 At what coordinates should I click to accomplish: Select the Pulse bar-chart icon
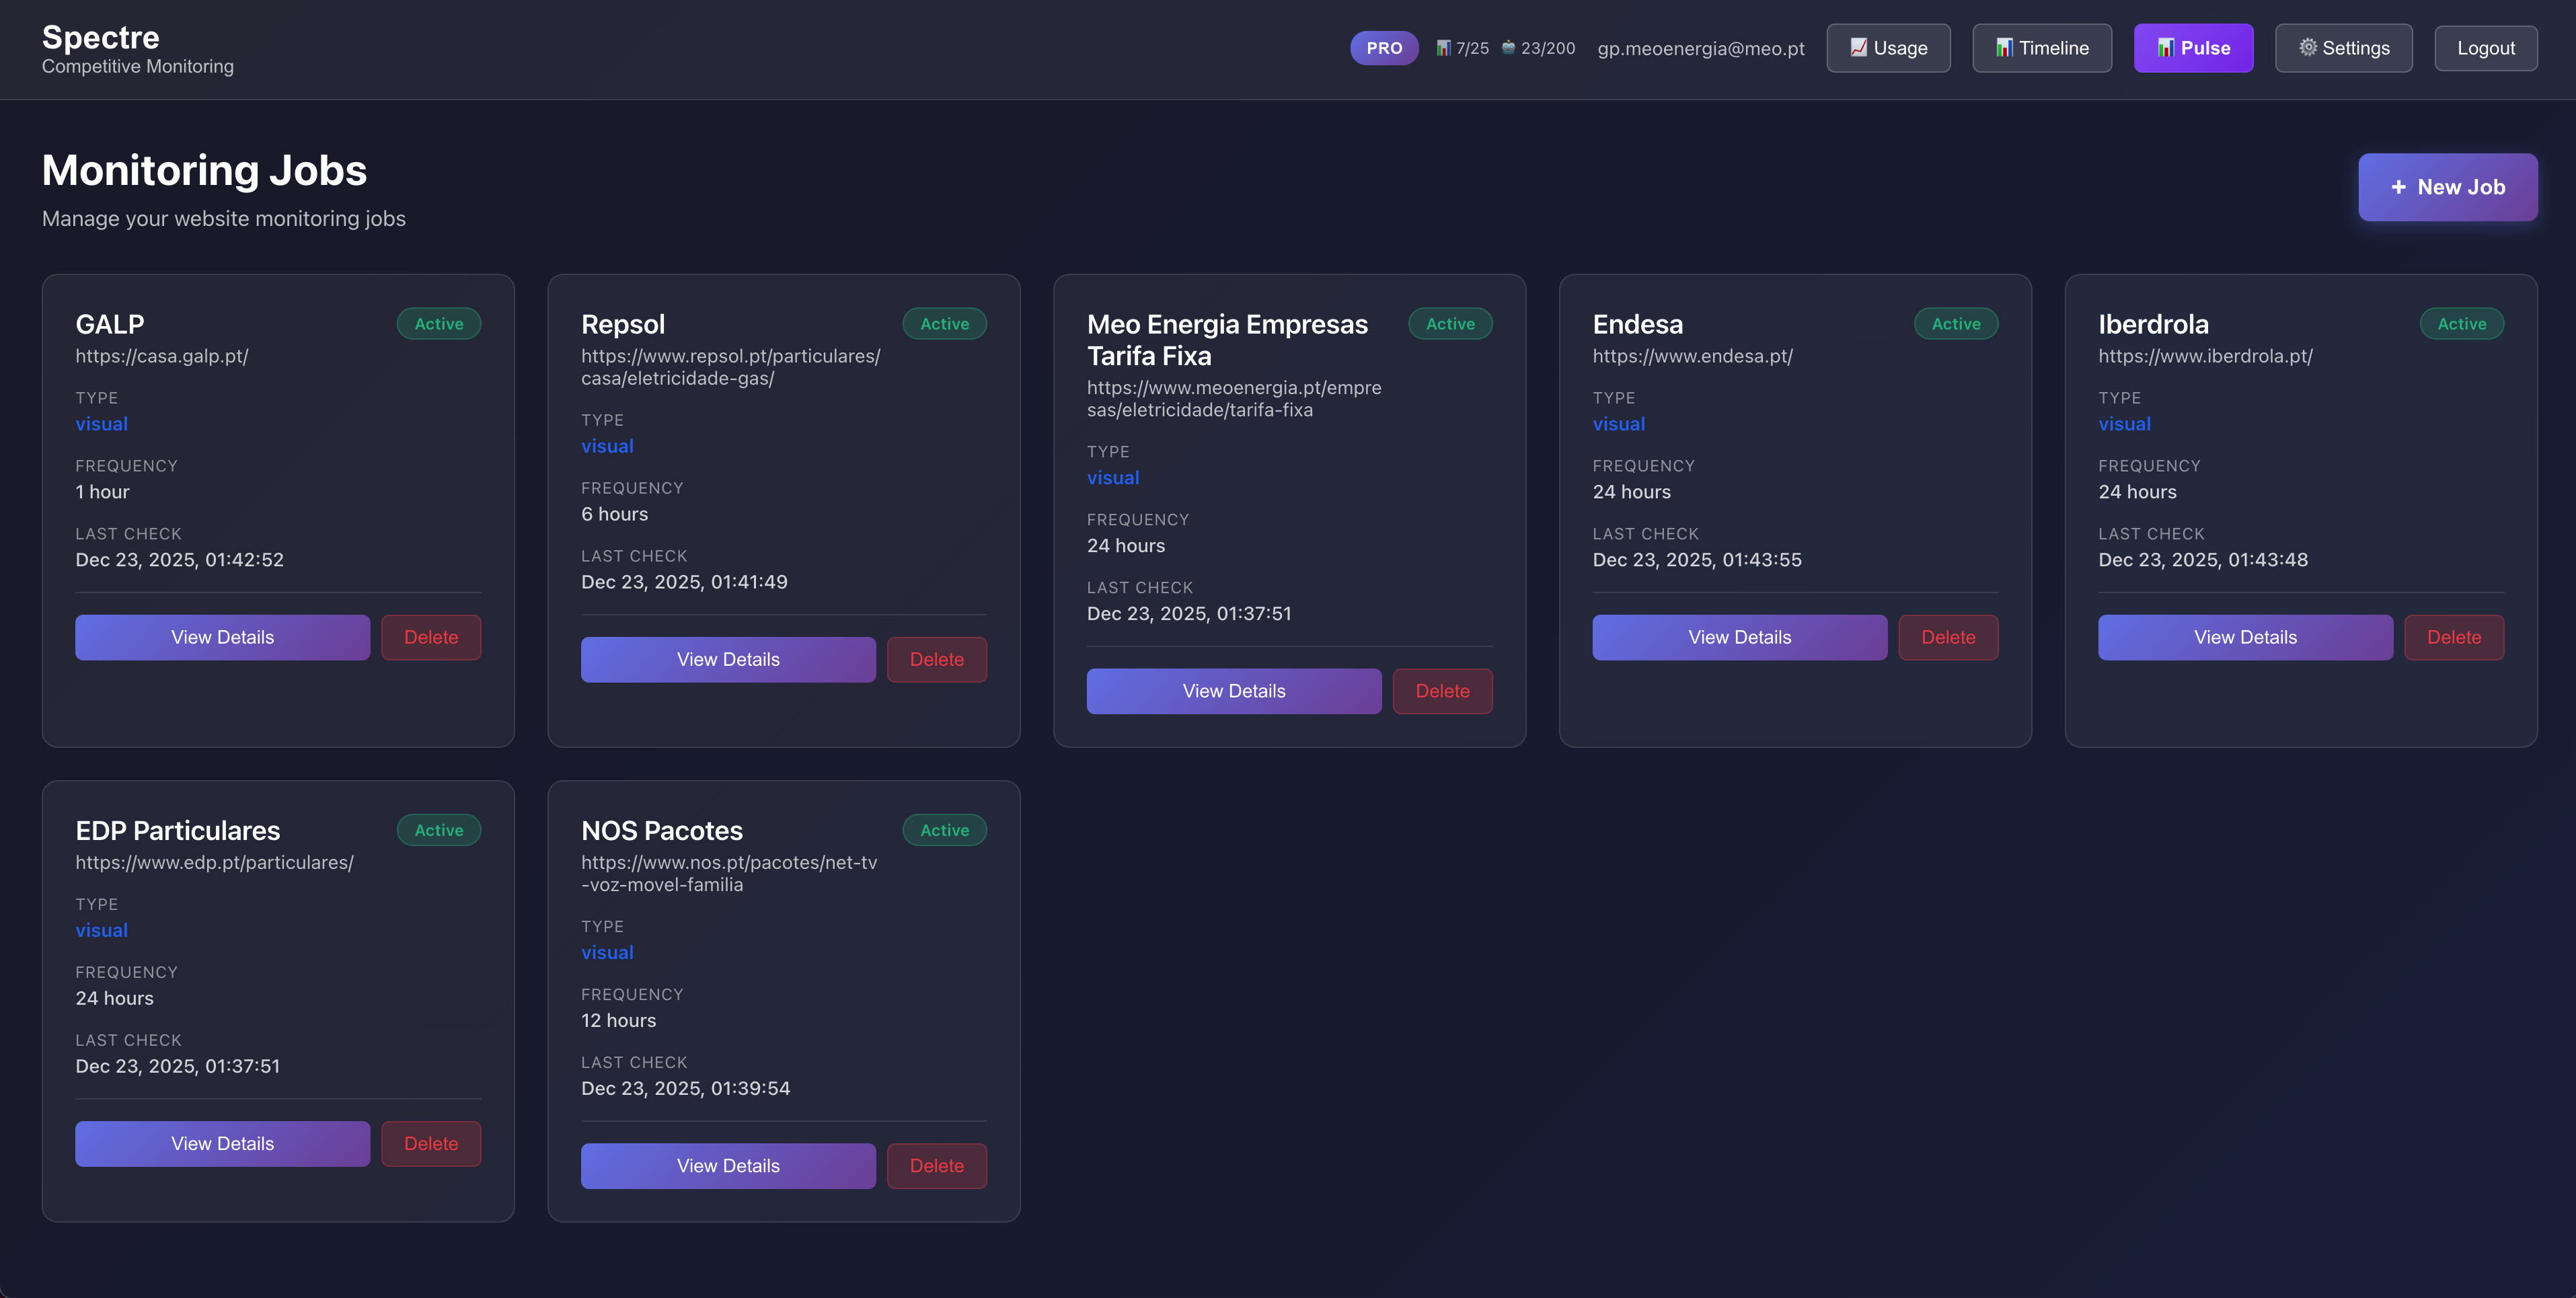tap(2166, 47)
